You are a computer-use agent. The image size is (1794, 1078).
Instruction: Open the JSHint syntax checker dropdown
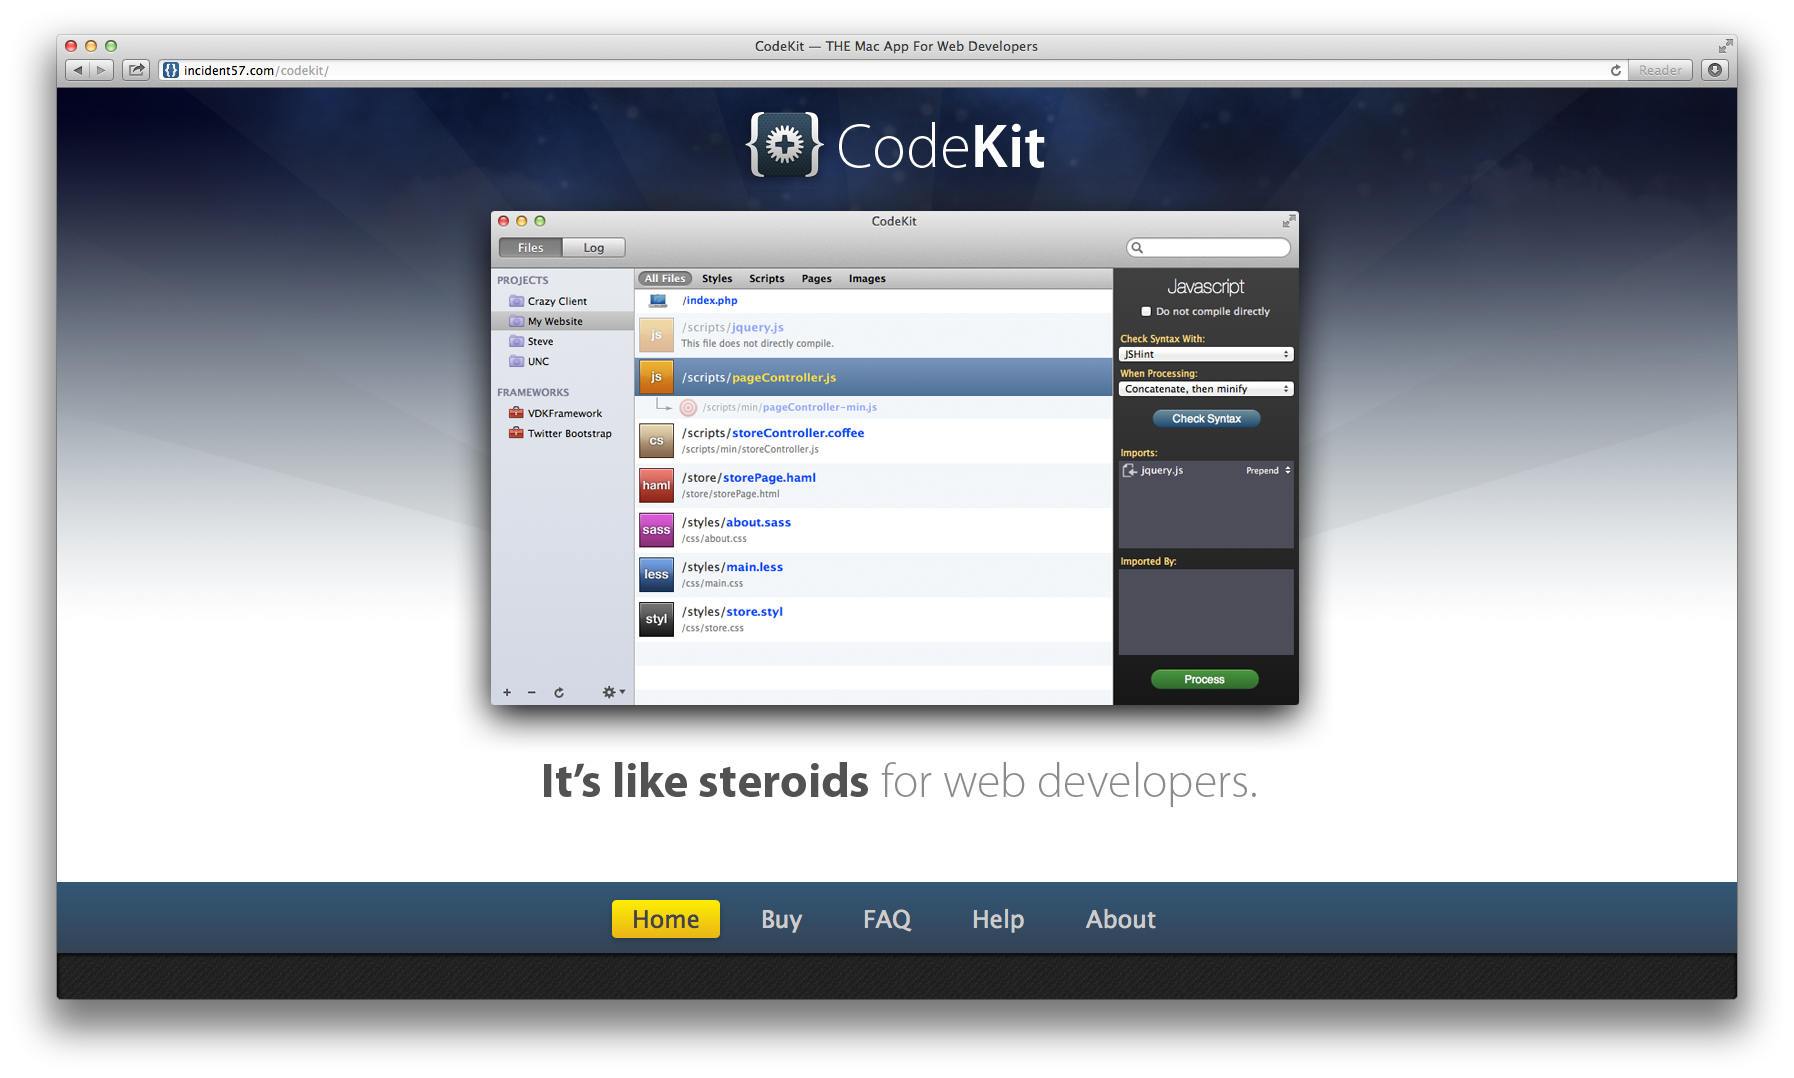click(x=1206, y=354)
